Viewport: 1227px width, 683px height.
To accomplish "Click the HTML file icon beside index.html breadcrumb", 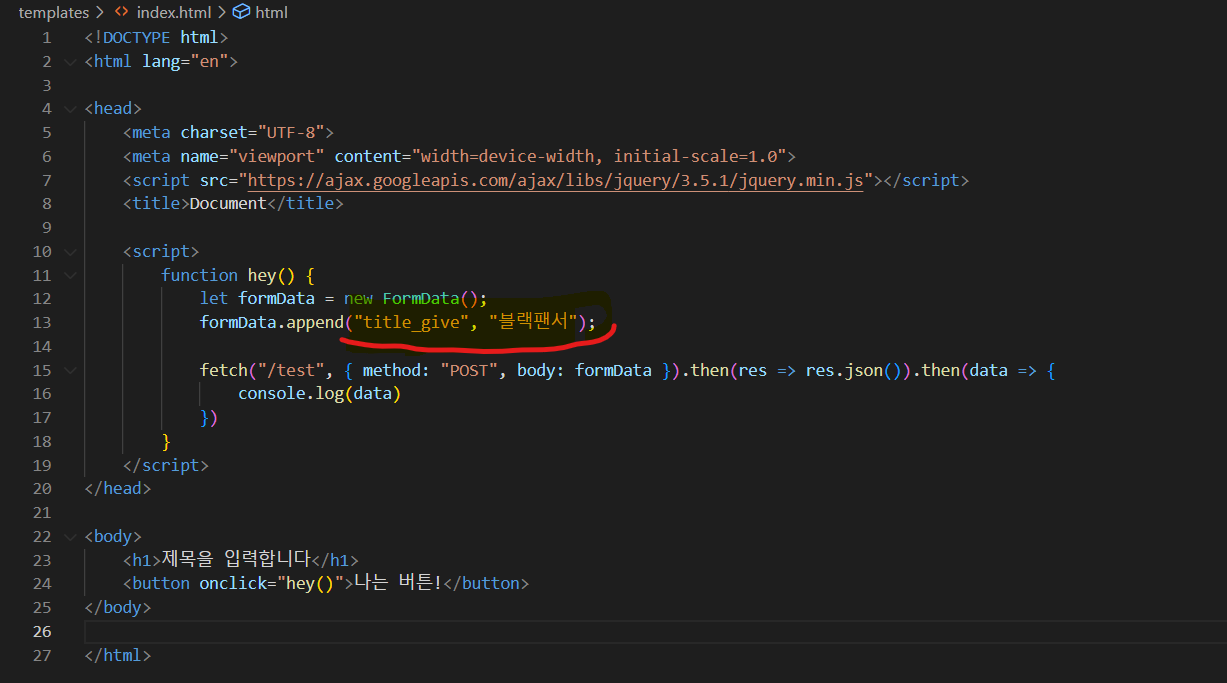I will pos(122,13).
